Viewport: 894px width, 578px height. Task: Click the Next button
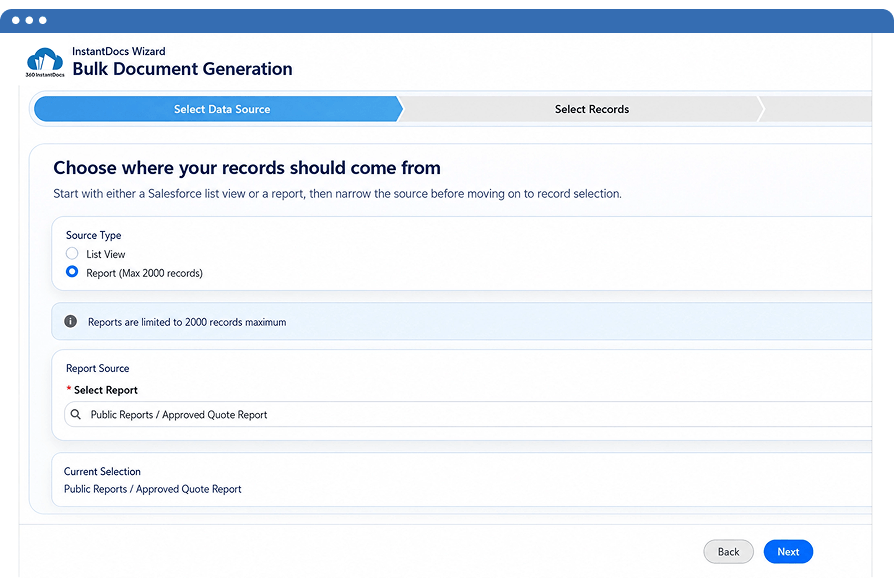click(x=788, y=551)
